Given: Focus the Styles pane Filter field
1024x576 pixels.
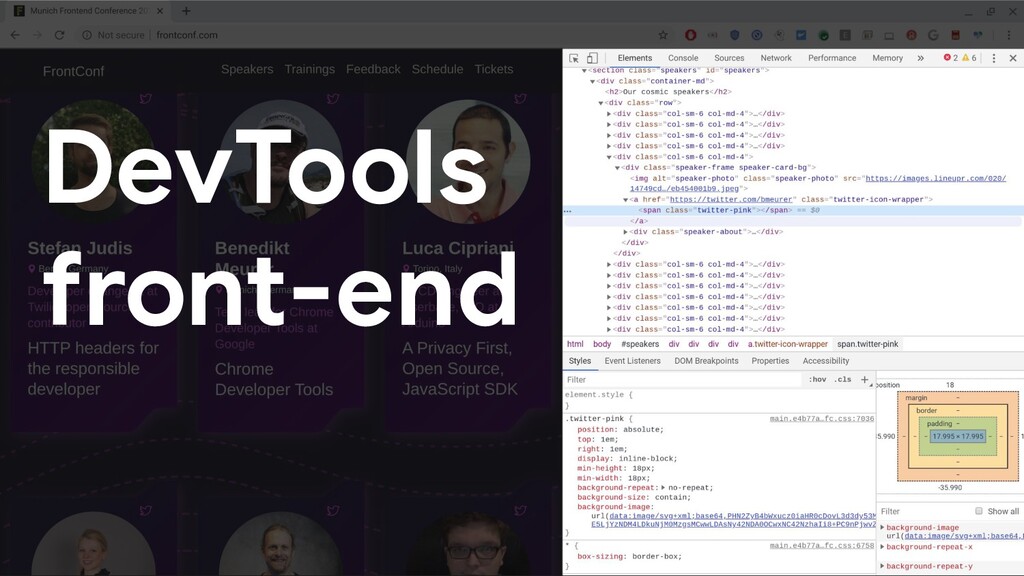Looking at the screenshot, I should coord(682,379).
